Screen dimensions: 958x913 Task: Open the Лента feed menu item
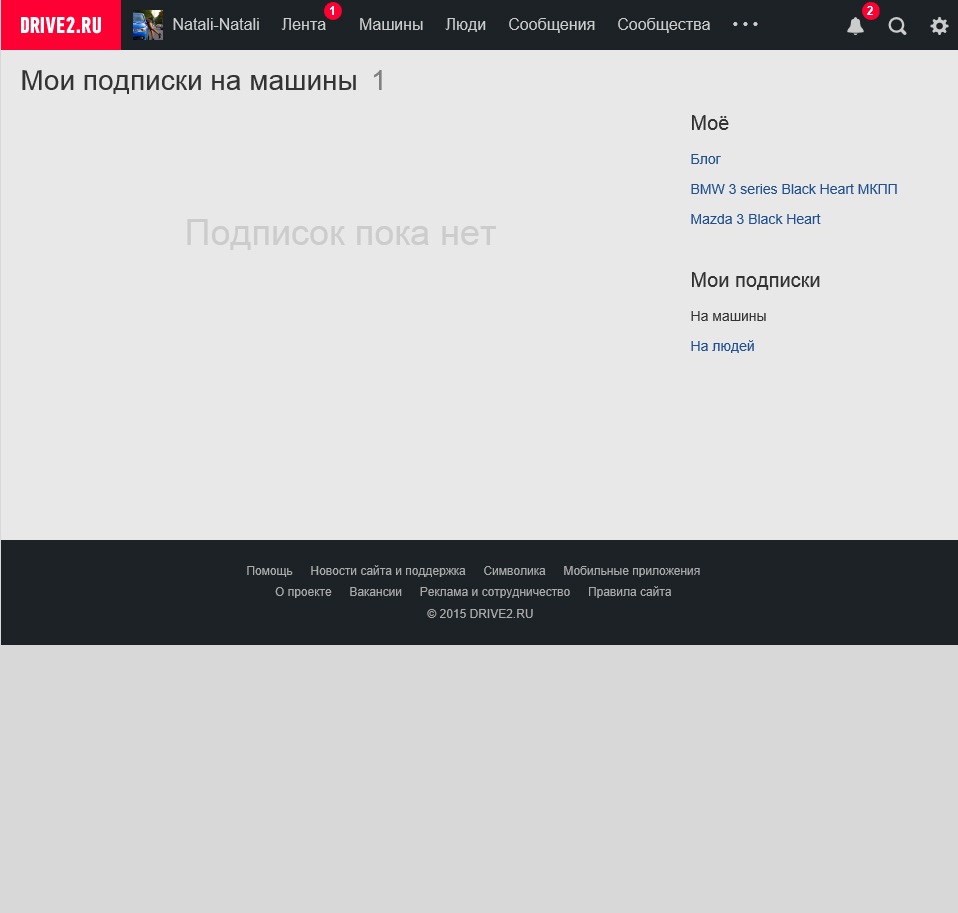304,24
